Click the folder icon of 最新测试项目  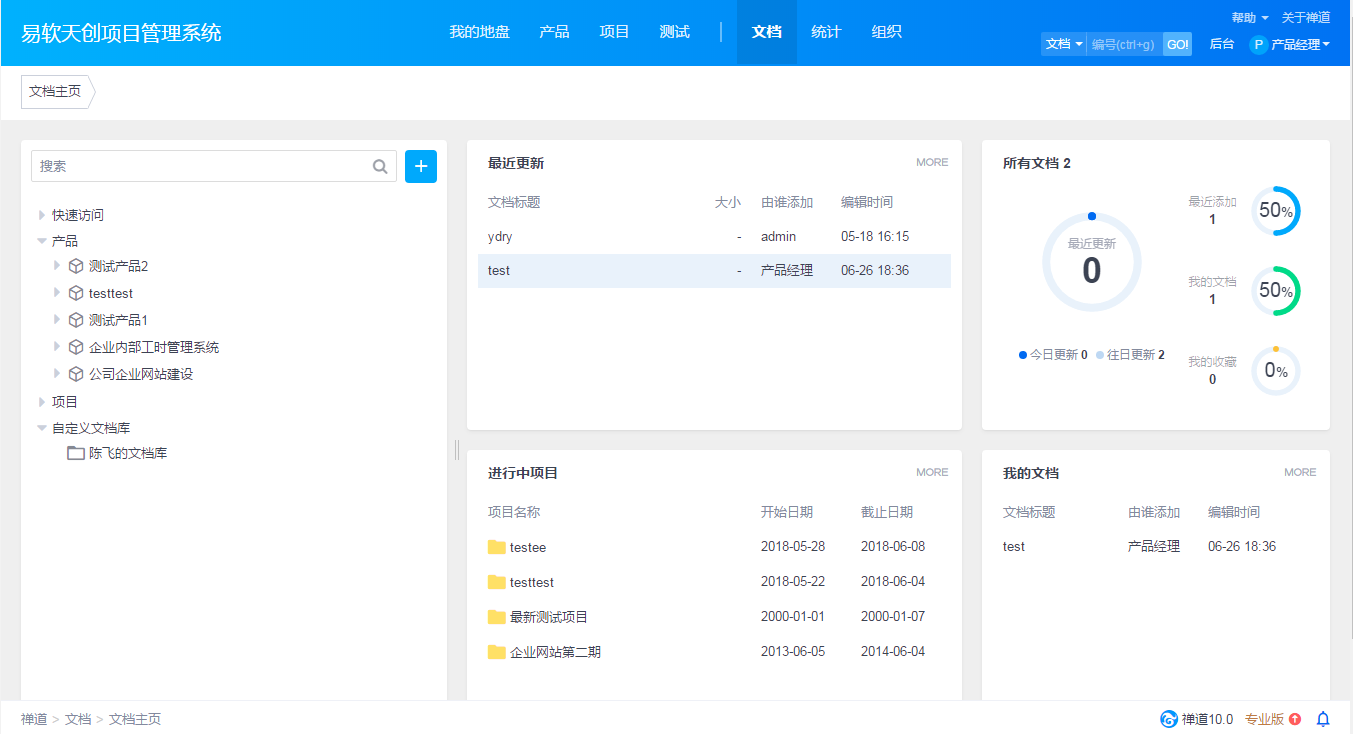tap(497, 617)
